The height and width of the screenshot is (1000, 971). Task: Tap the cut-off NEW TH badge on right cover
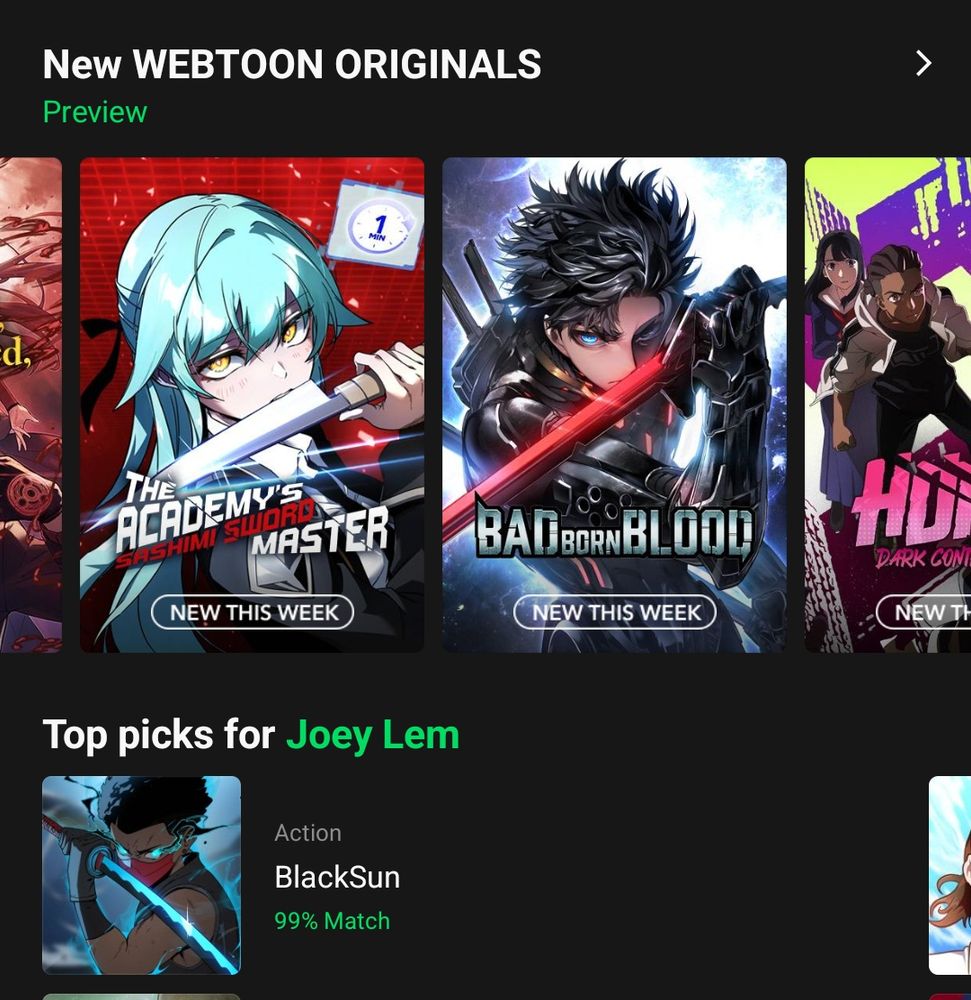click(923, 612)
